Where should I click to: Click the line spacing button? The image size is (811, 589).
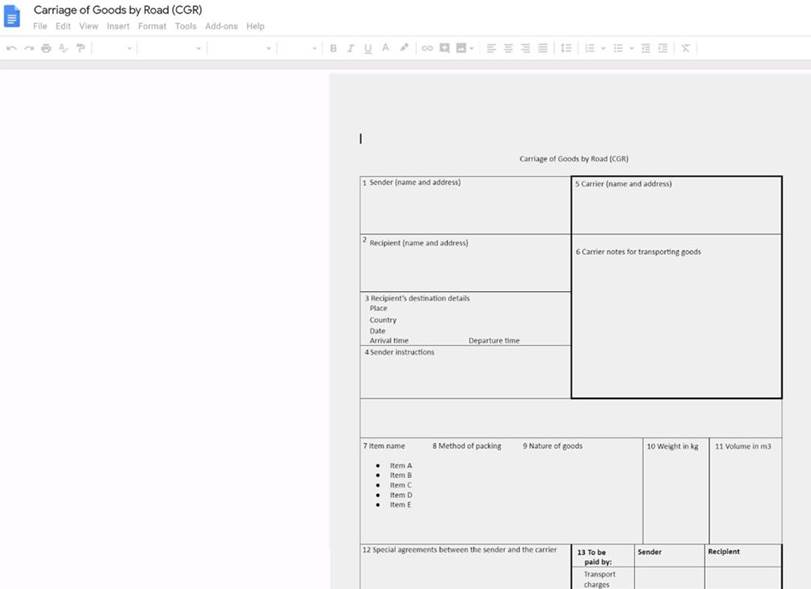(x=566, y=48)
